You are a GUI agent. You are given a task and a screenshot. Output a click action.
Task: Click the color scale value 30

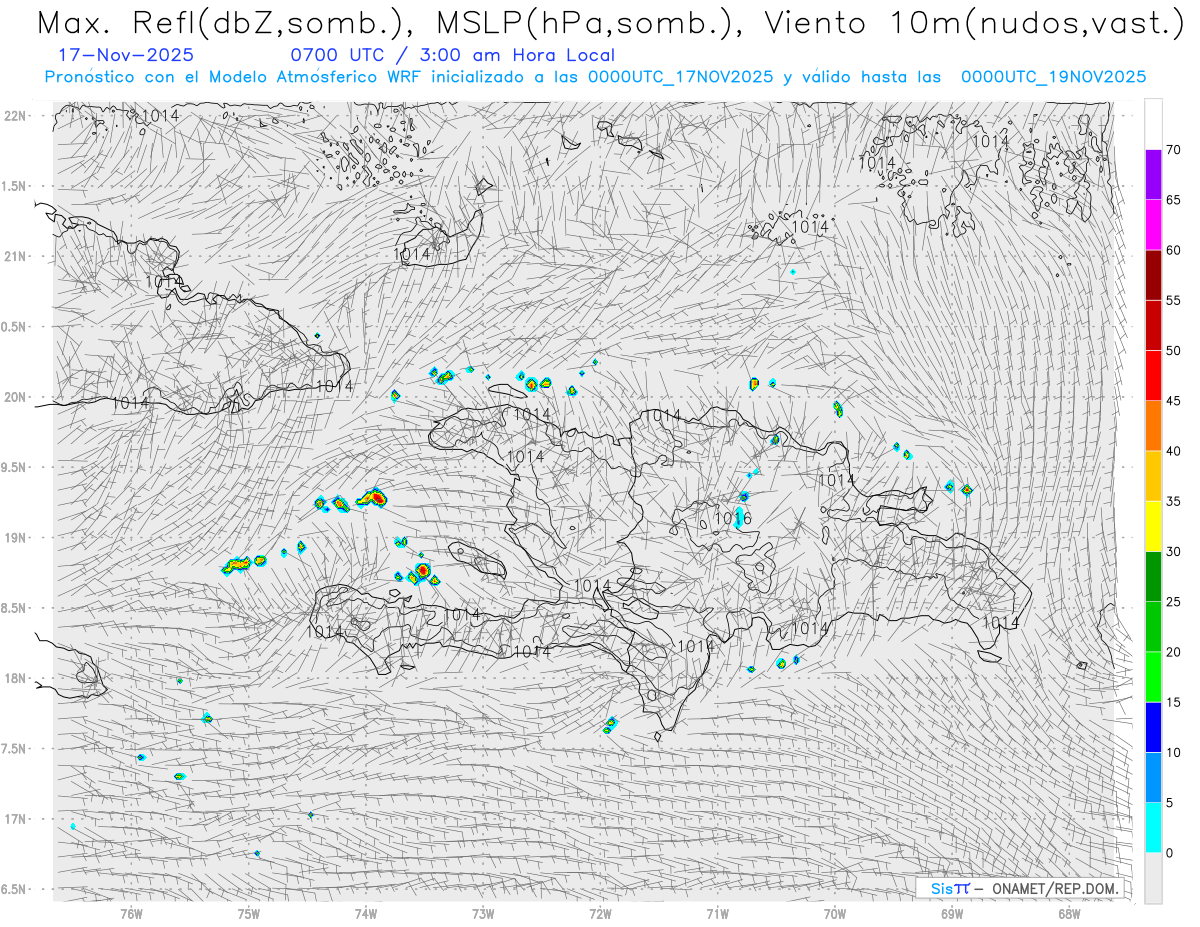[x=1173, y=551]
